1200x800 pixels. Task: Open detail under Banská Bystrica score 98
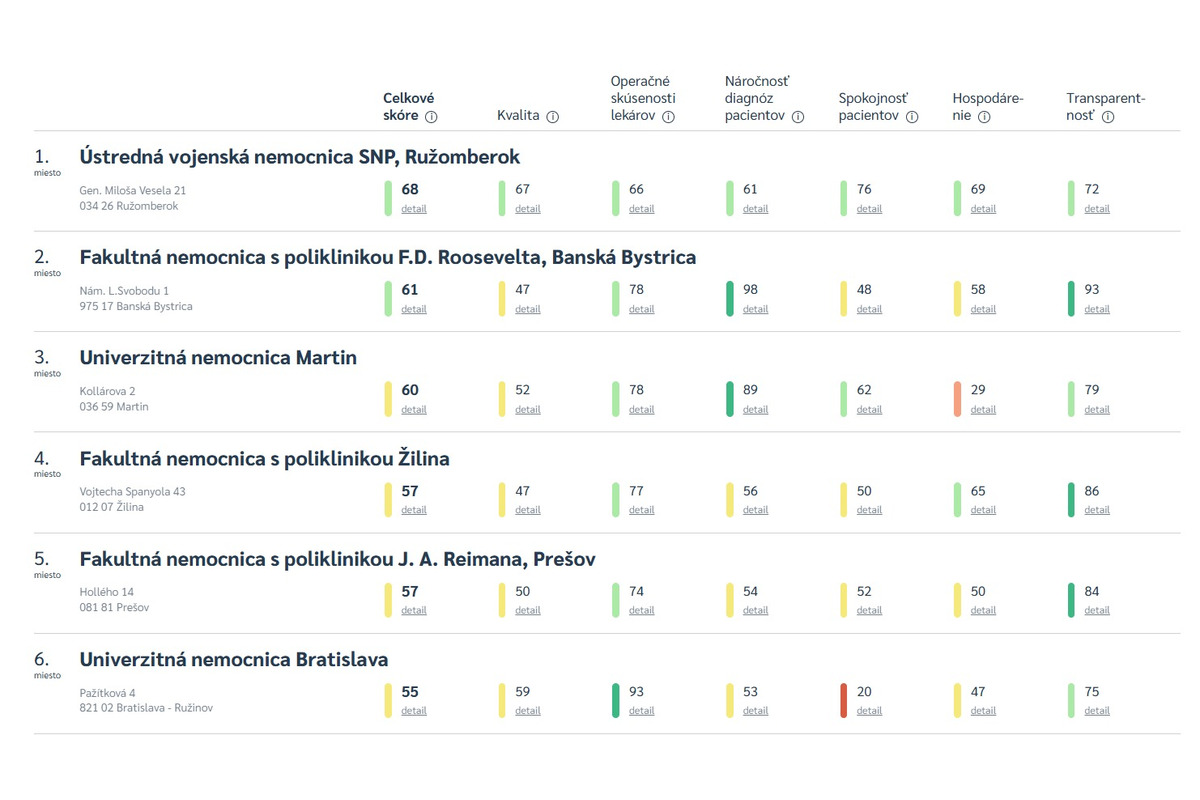755,309
